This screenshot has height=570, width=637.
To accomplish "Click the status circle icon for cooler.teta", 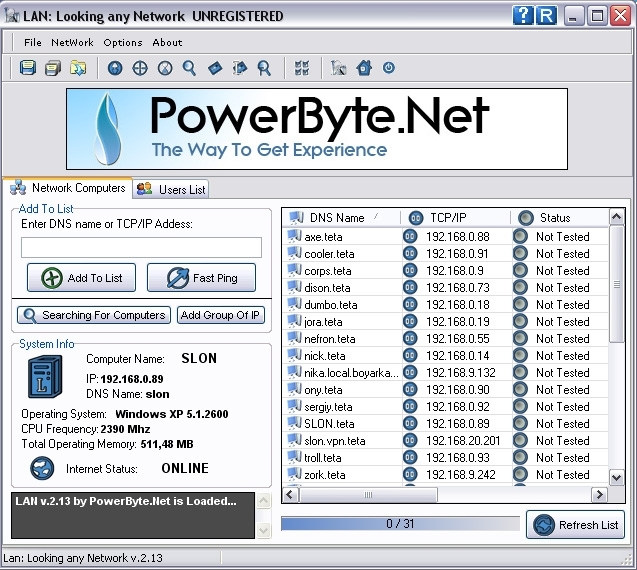I will (x=520, y=253).
